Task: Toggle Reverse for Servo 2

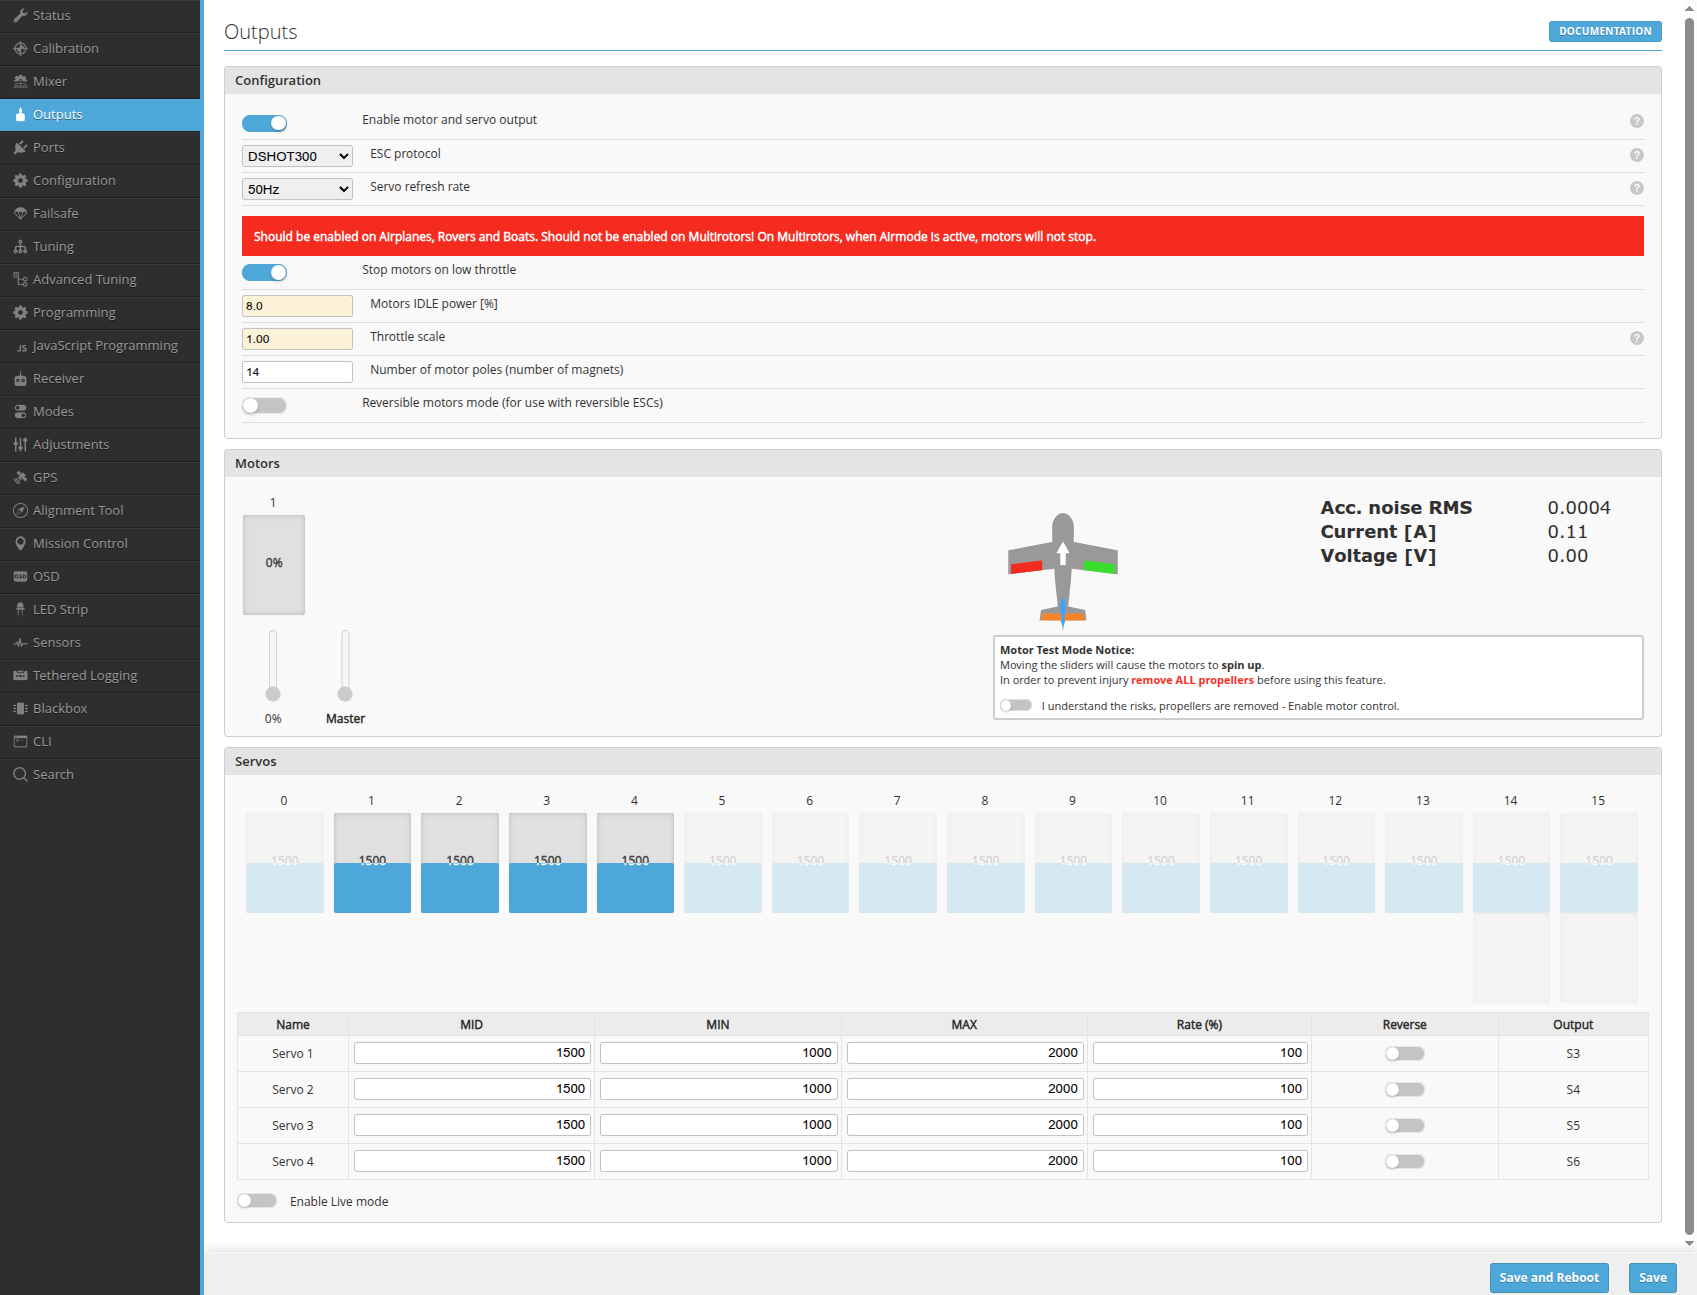Action: pyautogui.click(x=1404, y=1089)
